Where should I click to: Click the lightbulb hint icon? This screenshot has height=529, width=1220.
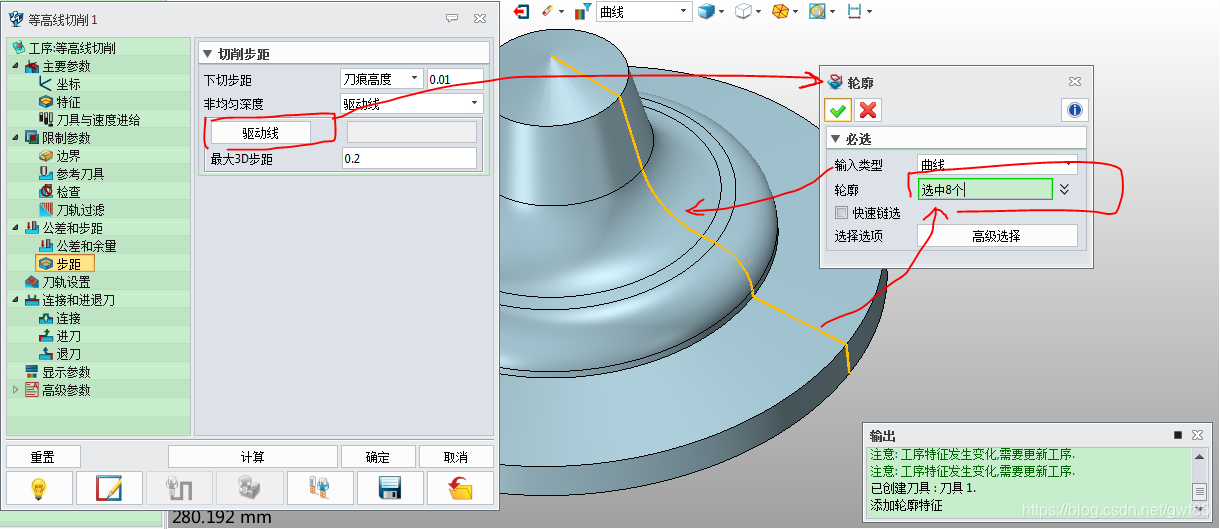coord(40,488)
